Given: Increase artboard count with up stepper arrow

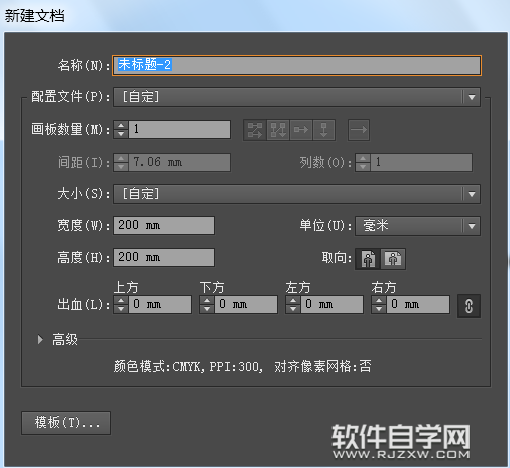Looking at the screenshot, I should pyautogui.click(x=121, y=125).
